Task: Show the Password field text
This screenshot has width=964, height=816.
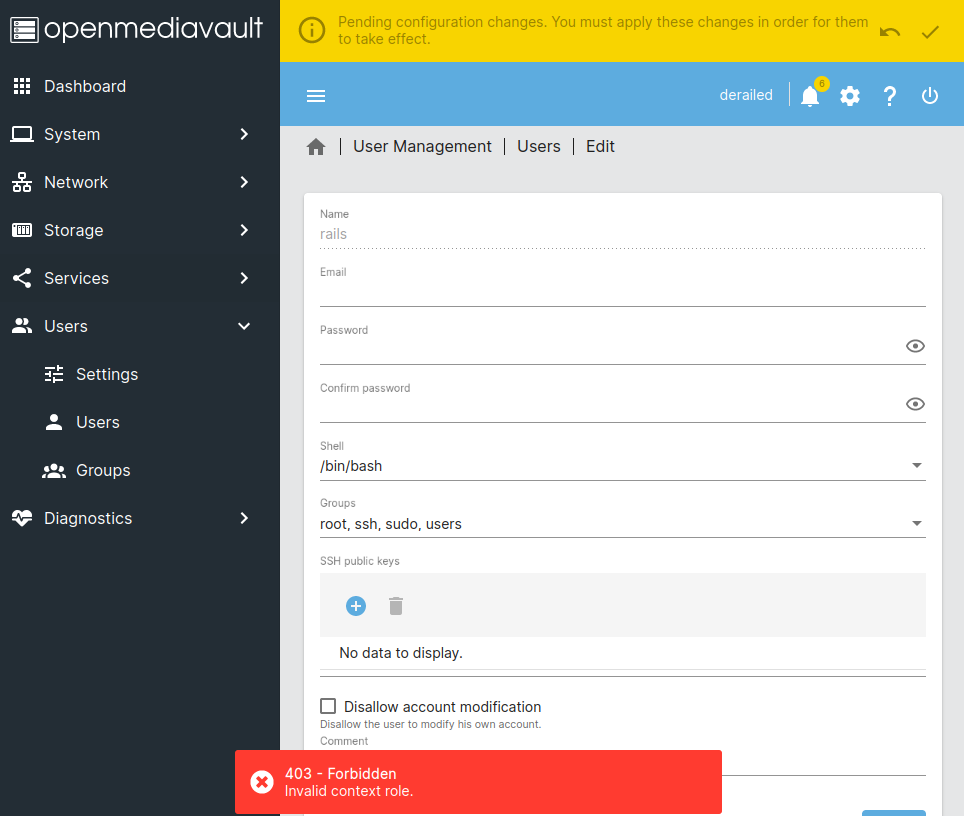Action: coord(915,346)
